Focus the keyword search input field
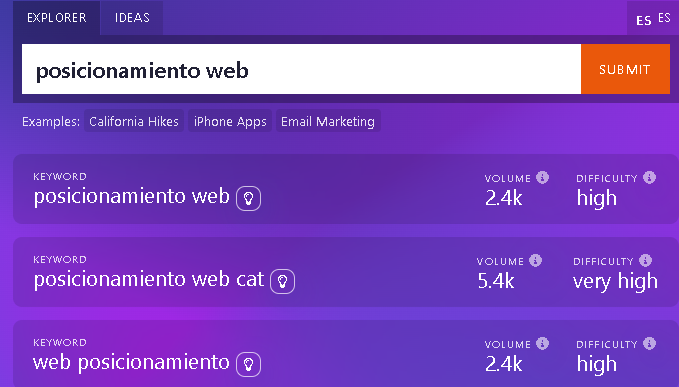Screen dimensions: 679x387 tap(301, 69)
